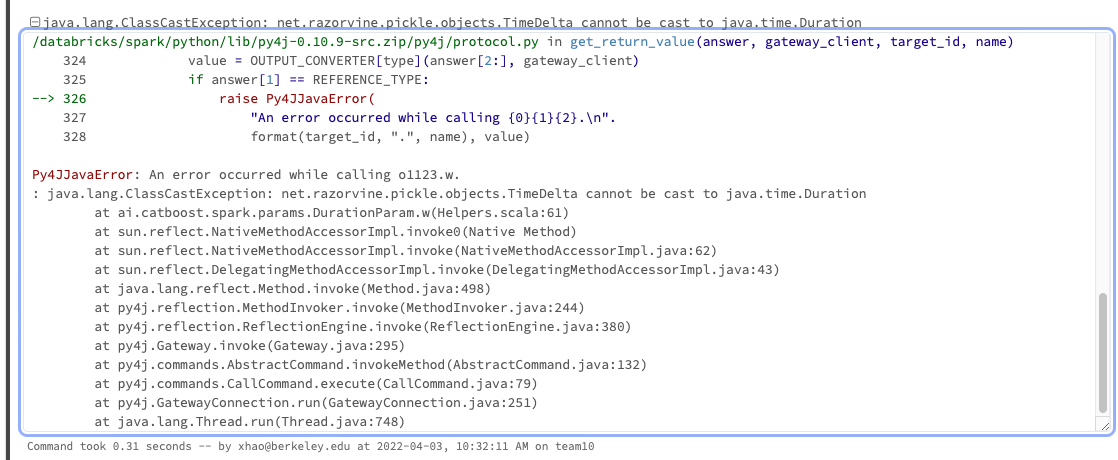Image resolution: width=1118 pixels, height=460 pixels.
Task: Click line 325 REFERENCE_TYPE condition
Action: 245,80
